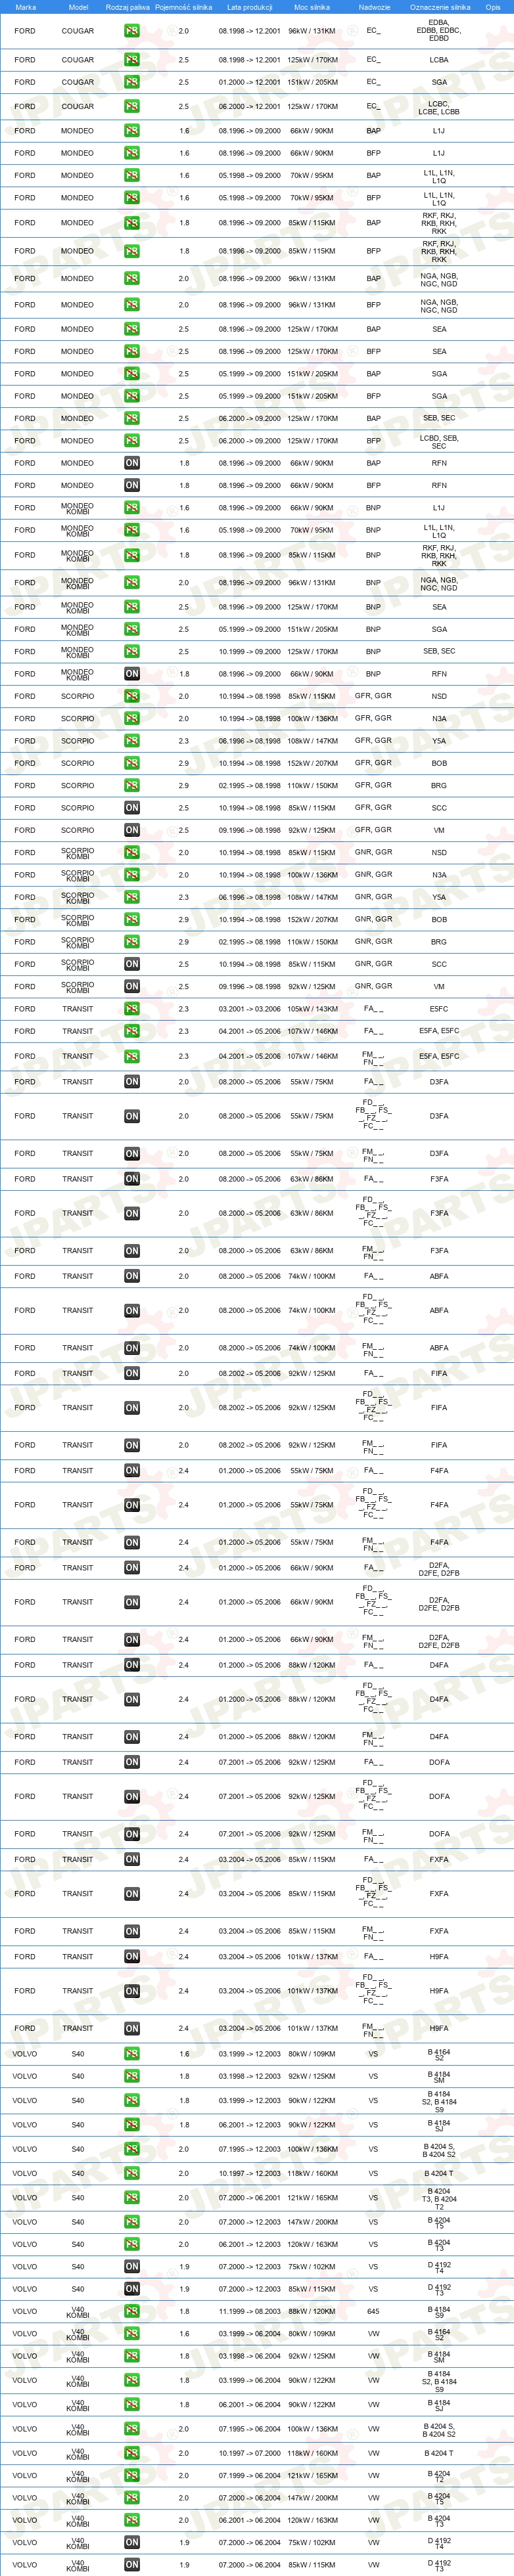This screenshot has height=2576, width=514.
Task: Select 09.1996 -> 08.1998 cell in SCORPIO GFR VM row
Action: (250, 830)
